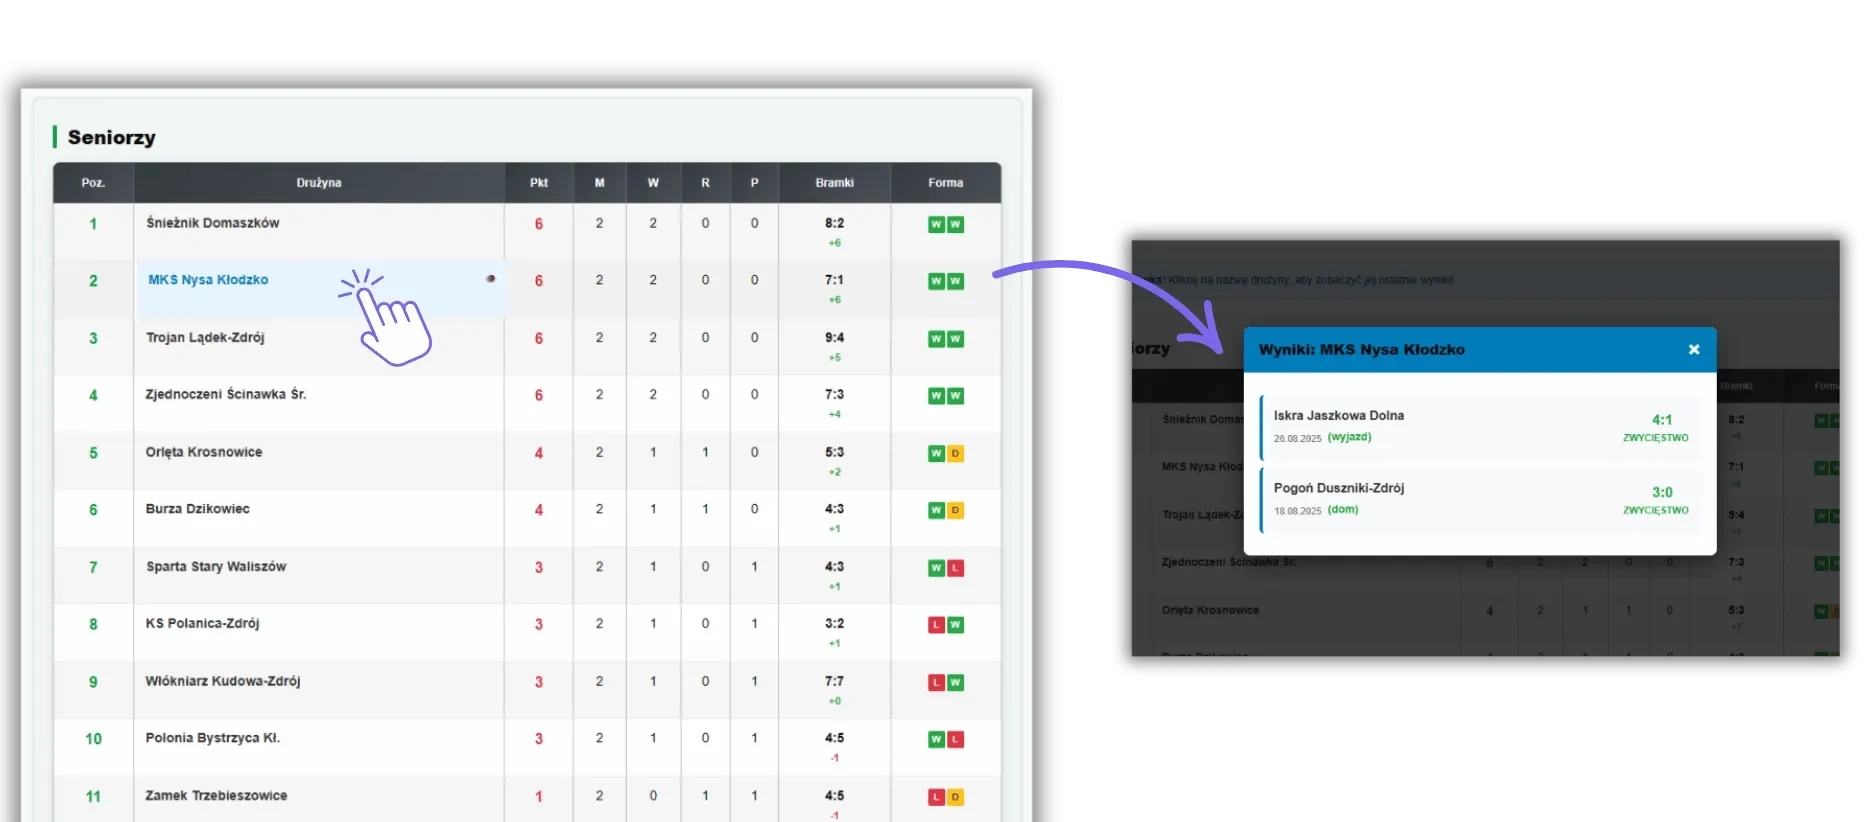The width and height of the screenshot is (1868, 822).
Task: Click the red L form badge for Sparta
Action: point(955,568)
